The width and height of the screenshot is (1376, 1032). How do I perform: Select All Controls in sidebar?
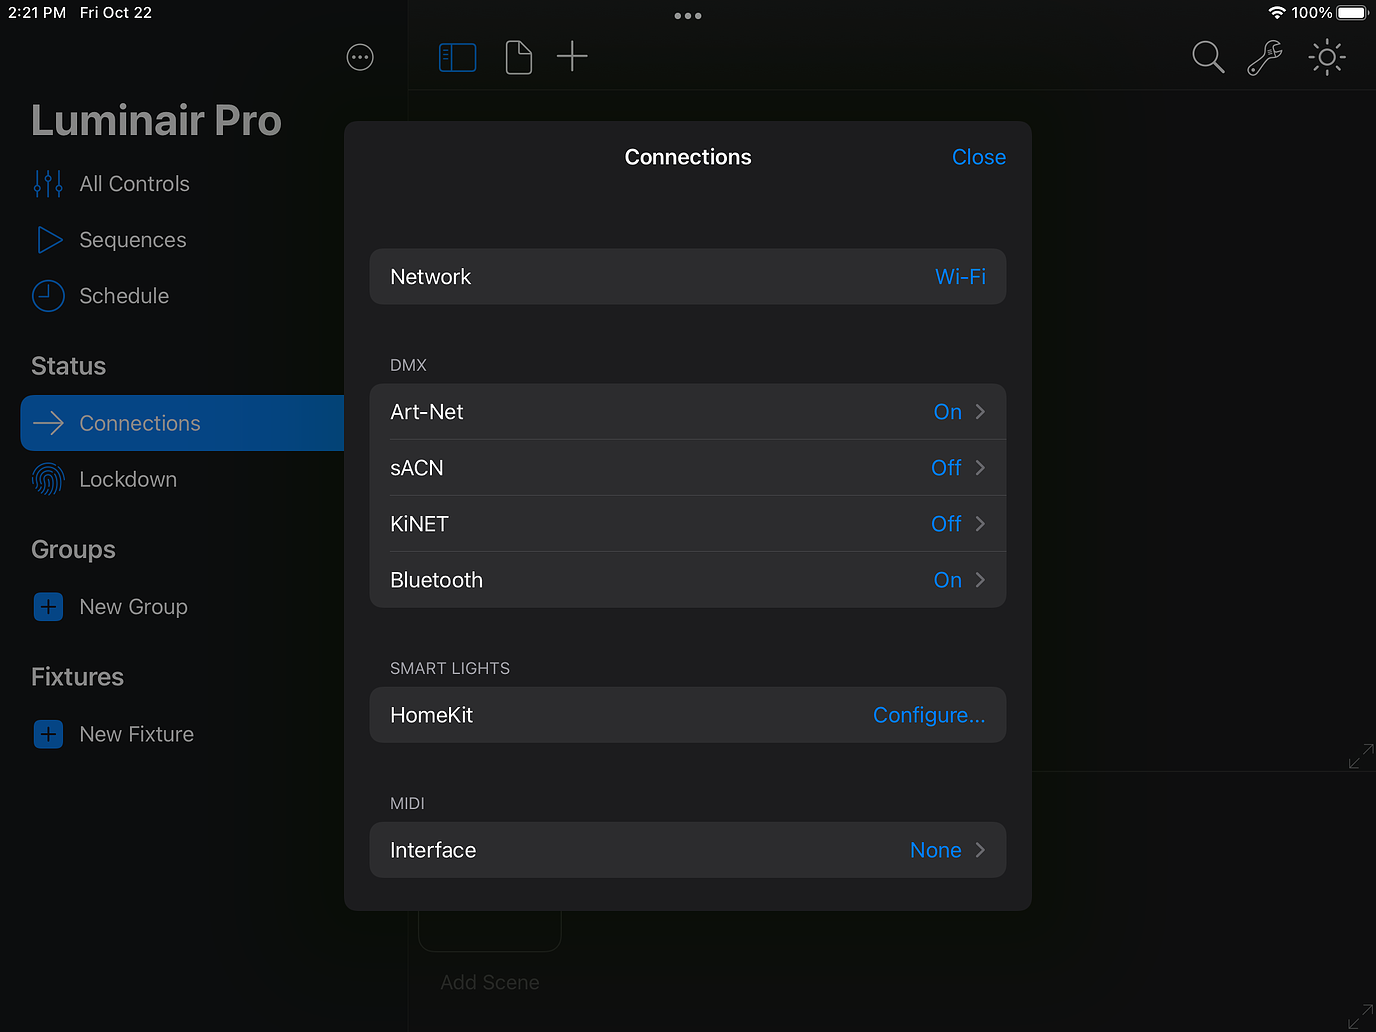(134, 184)
